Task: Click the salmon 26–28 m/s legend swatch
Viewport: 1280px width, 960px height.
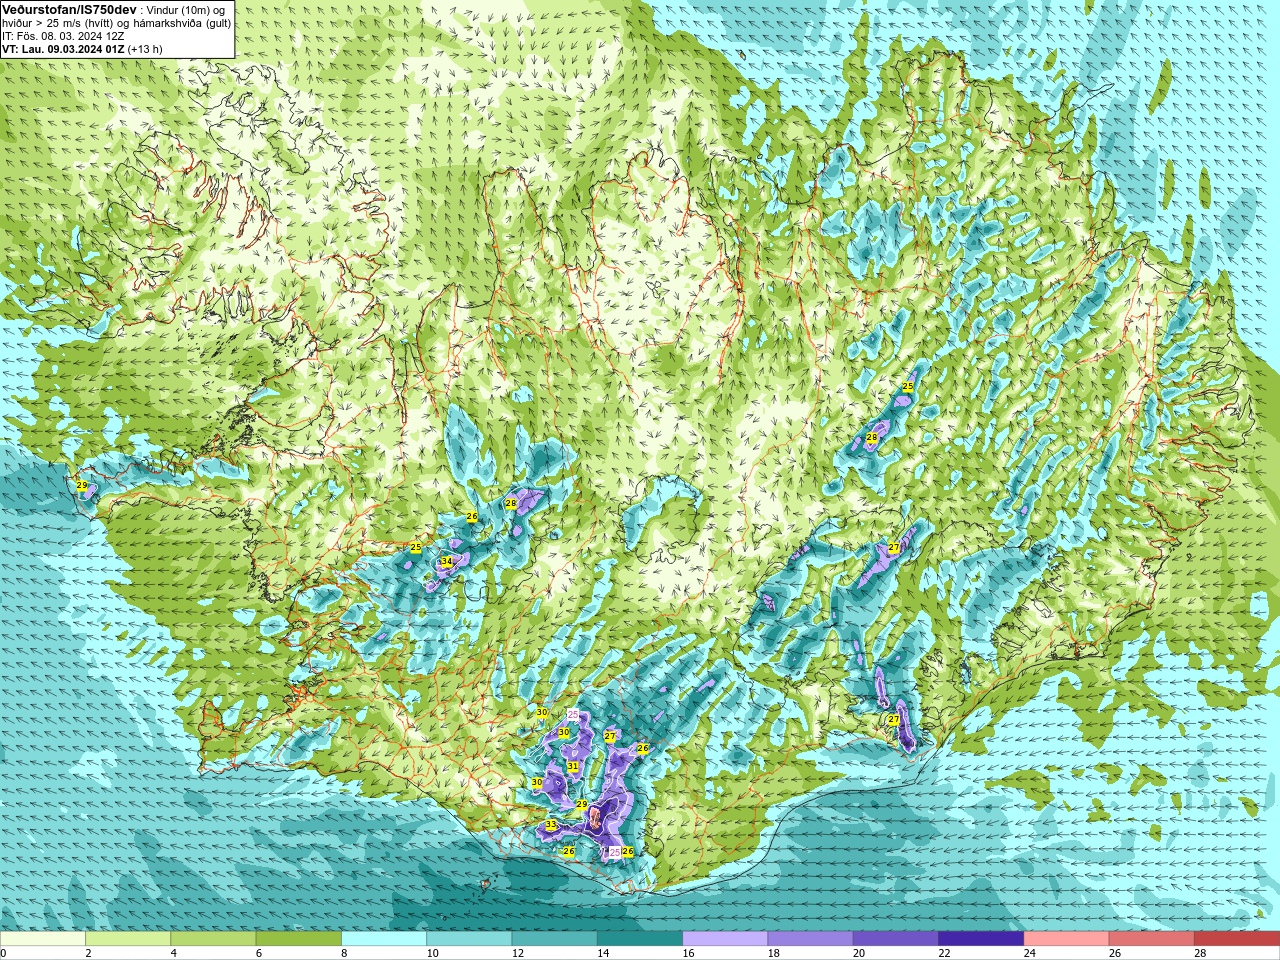Action: click(x=1152, y=939)
